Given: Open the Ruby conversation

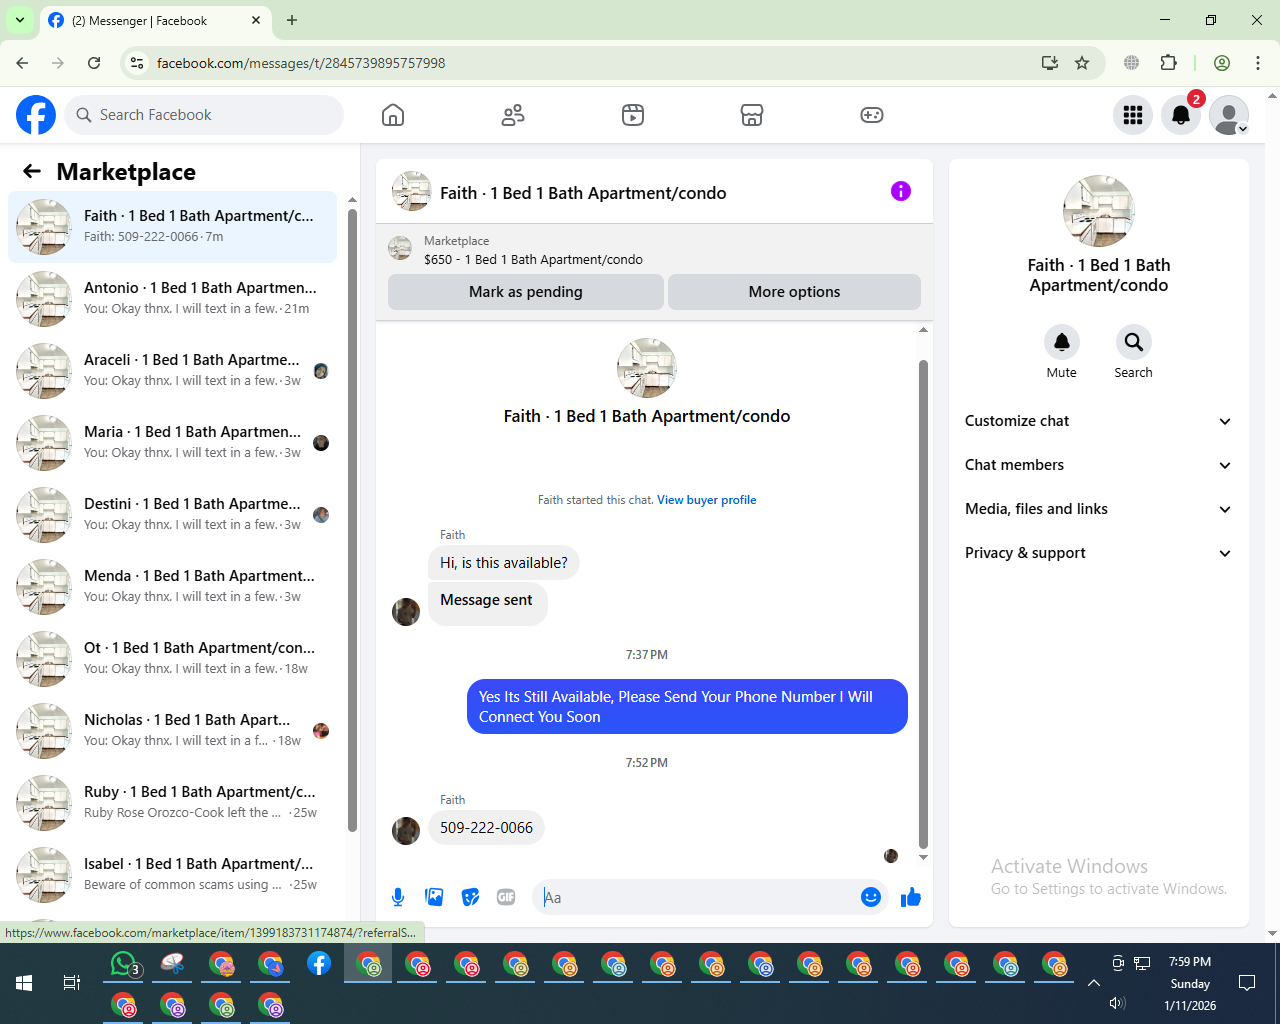Looking at the screenshot, I should click(x=173, y=803).
